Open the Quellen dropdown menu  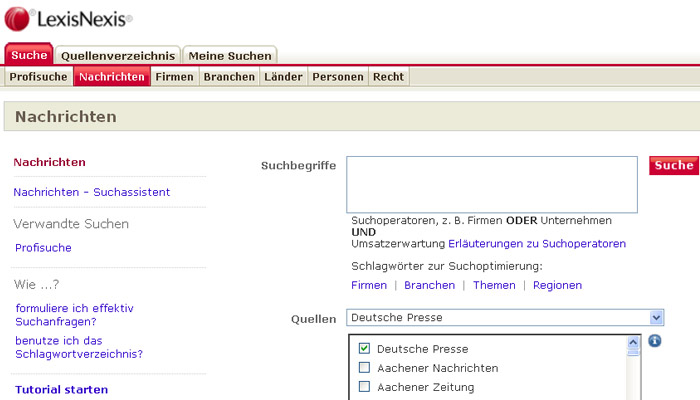656,318
